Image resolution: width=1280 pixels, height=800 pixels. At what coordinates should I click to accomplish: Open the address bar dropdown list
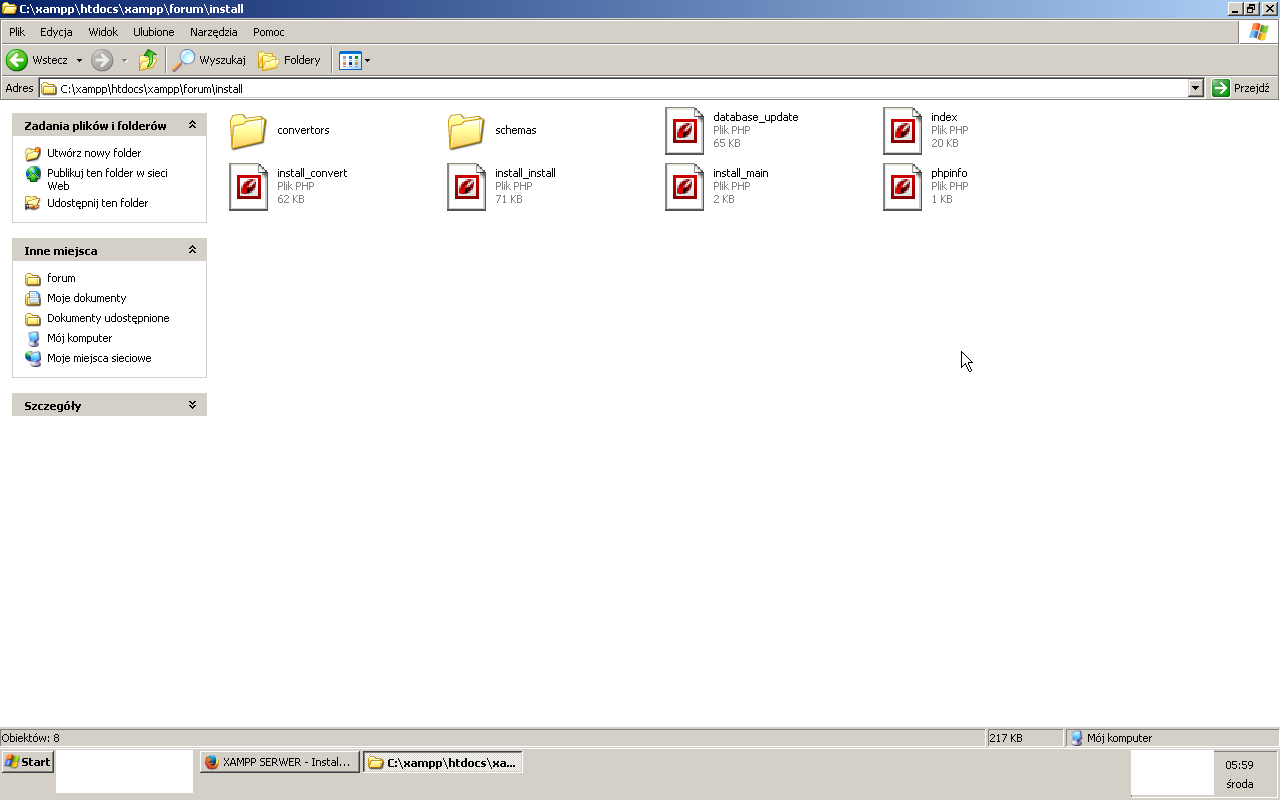click(1195, 88)
